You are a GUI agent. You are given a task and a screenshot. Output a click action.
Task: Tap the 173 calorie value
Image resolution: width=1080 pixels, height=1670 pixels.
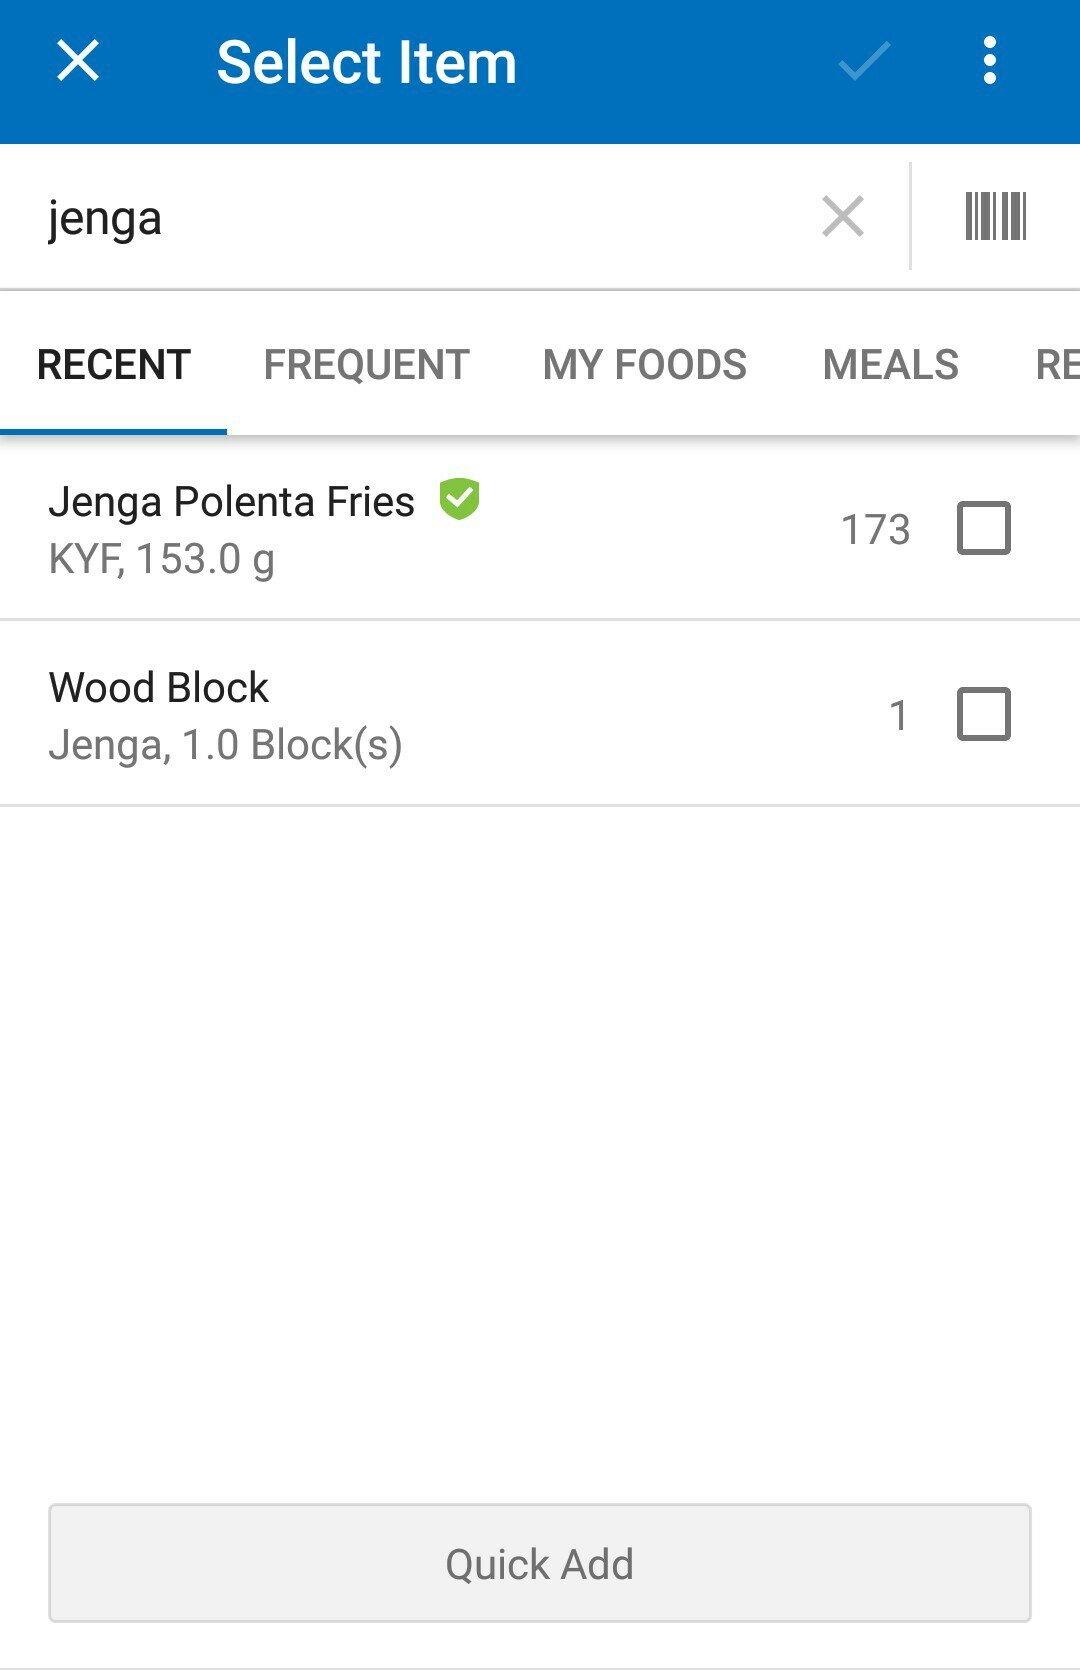[875, 530]
